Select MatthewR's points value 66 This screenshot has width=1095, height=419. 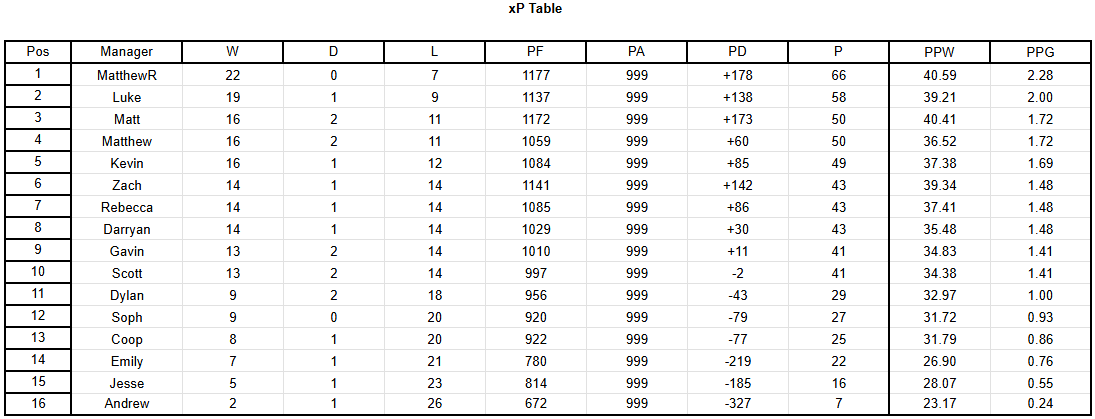tap(839, 75)
